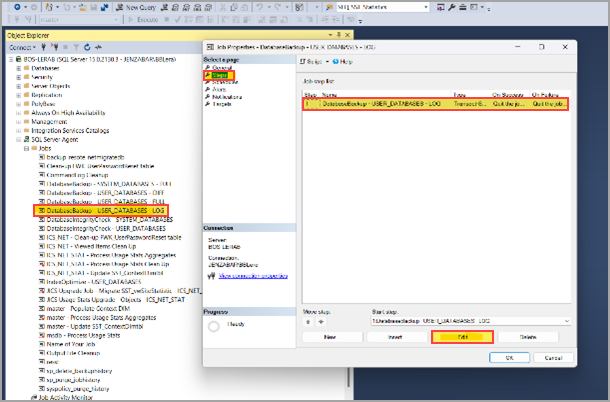Click the Save All icon in the main toolbar
Image resolution: width=610 pixels, height=402 pixels.
(104, 7)
